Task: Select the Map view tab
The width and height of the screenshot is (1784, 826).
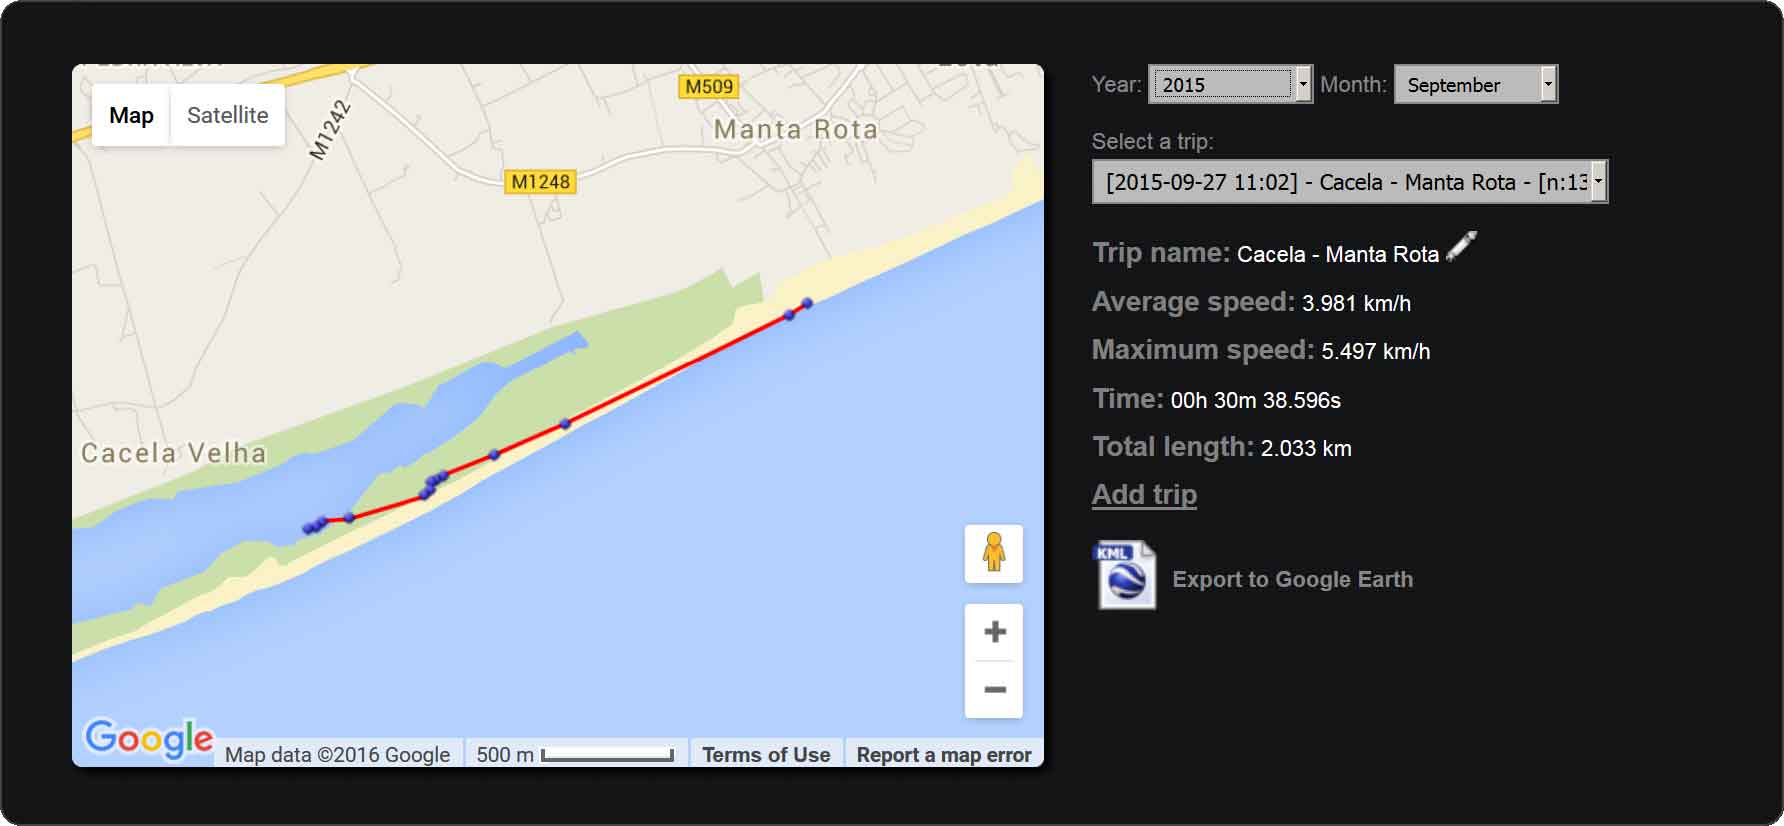Action: (x=131, y=115)
